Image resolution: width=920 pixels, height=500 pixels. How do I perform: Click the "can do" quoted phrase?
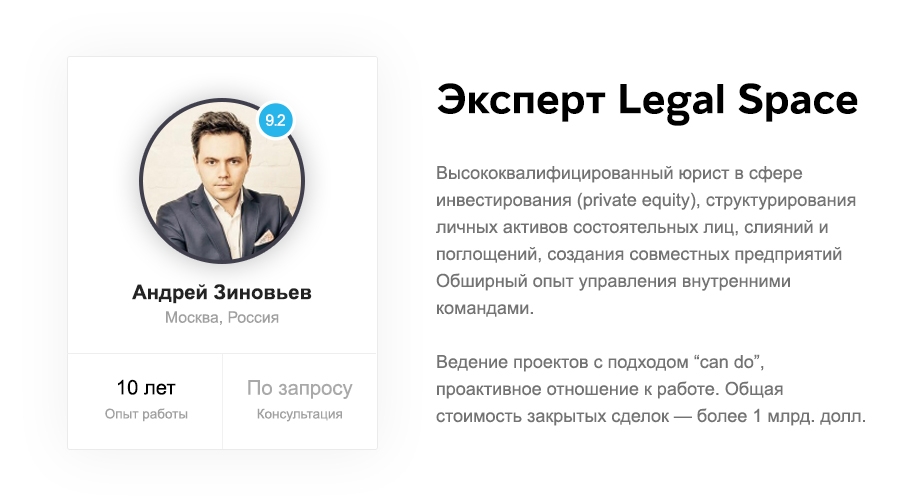click(x=727, y=362)
